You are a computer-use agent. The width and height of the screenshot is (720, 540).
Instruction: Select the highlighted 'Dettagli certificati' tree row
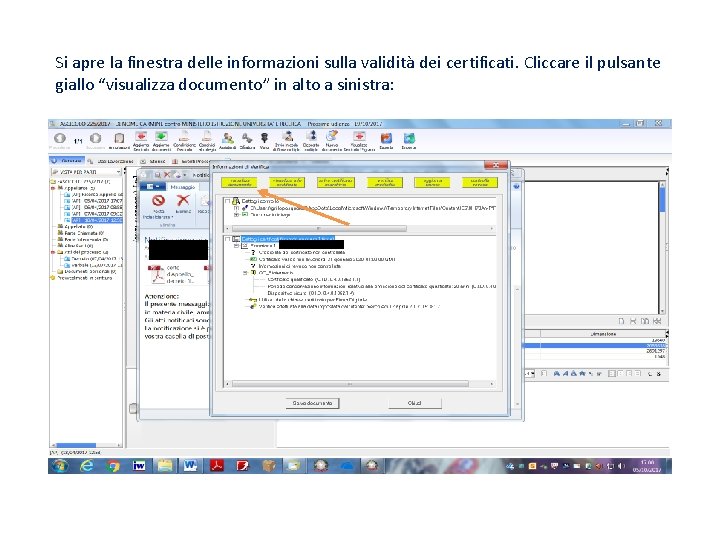tap(287, 239)
